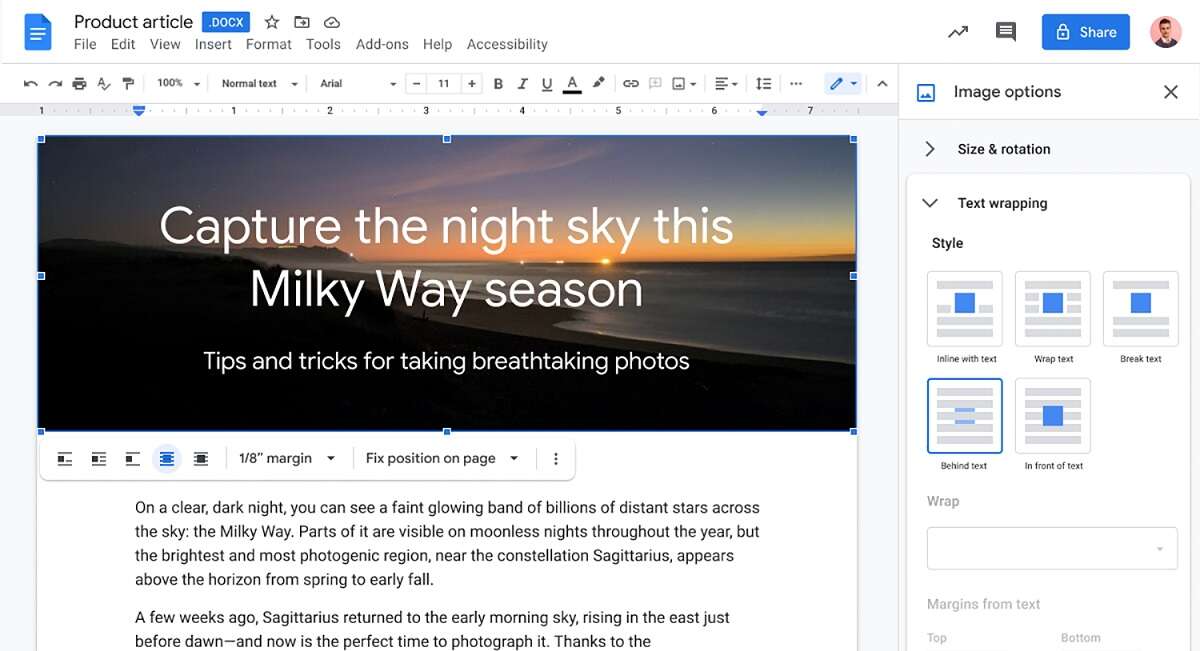Star the Product article document
The height and width of the screenshot is (651, 1200).
click(272, 22)
